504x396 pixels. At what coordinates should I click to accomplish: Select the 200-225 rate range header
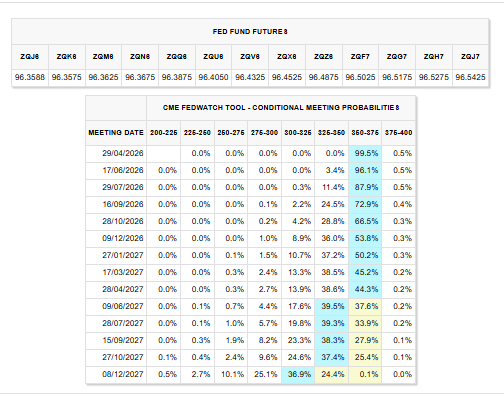point(164,133)
